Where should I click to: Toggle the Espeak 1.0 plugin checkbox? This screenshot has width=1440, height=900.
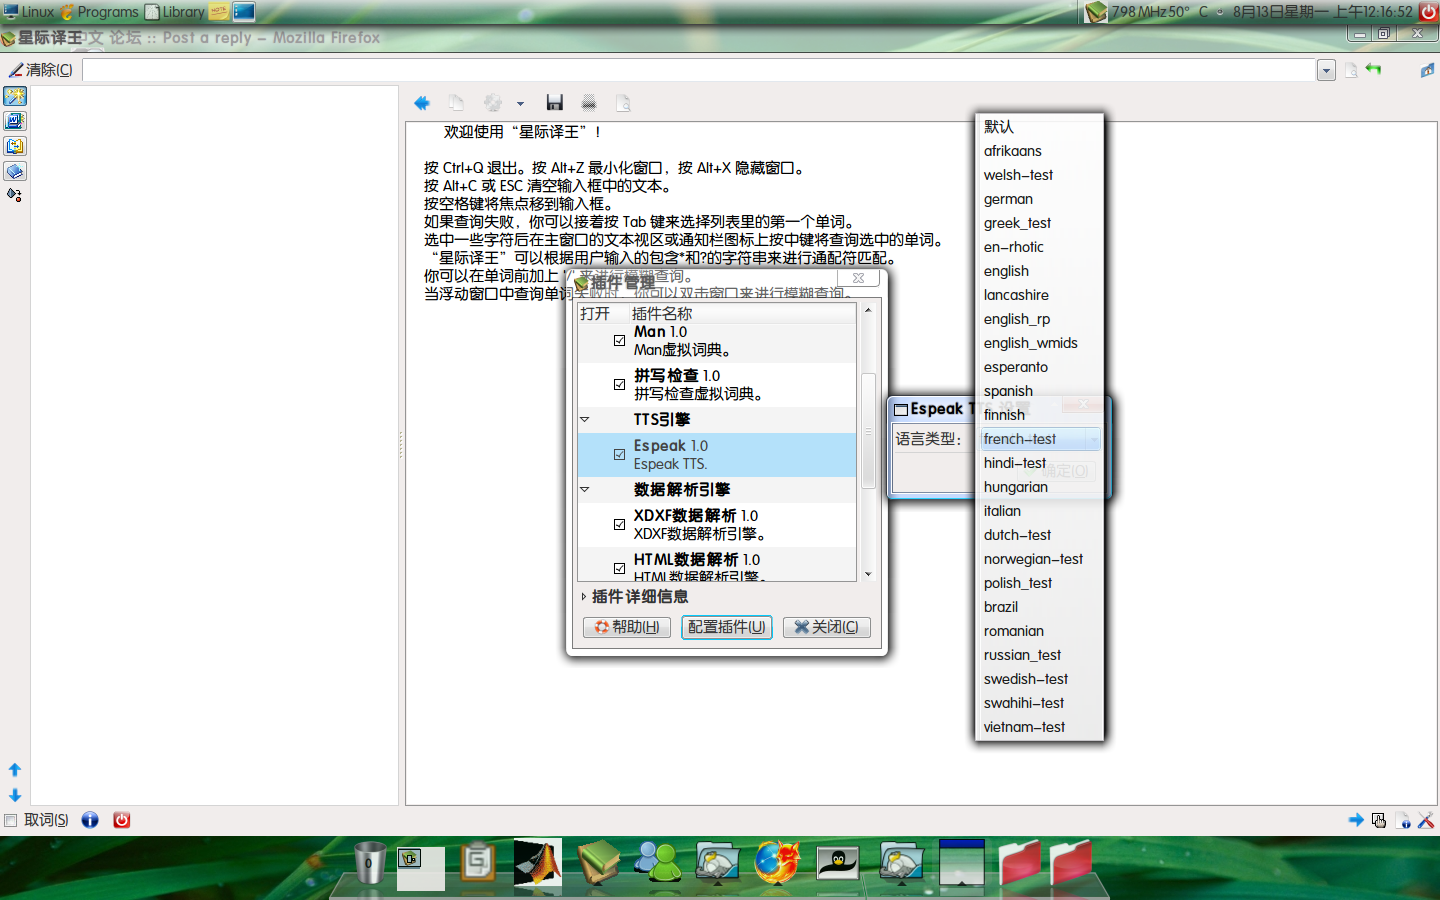(x=620, y=455)
